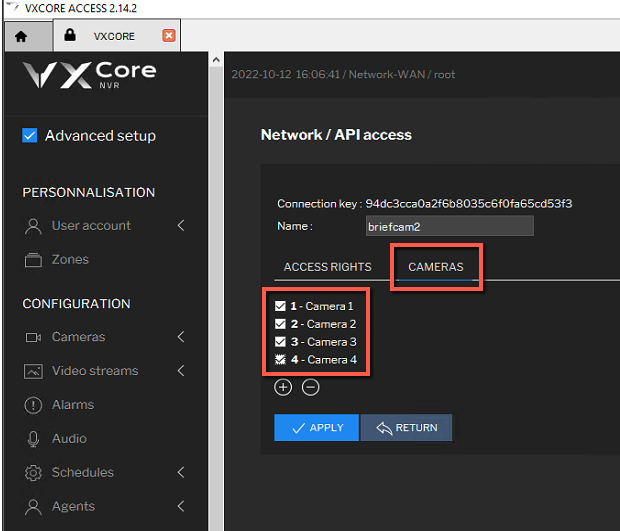The width and height of the screenshot is (620, 531).
Task: Open Alarms from the sidebar
Action: click(73, 405)
